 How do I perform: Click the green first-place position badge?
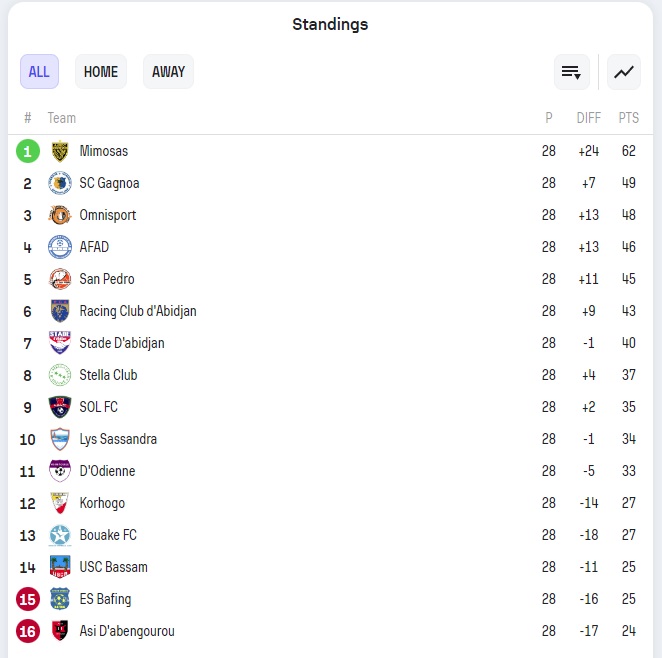pyautogui.click(x=28, y=151)
